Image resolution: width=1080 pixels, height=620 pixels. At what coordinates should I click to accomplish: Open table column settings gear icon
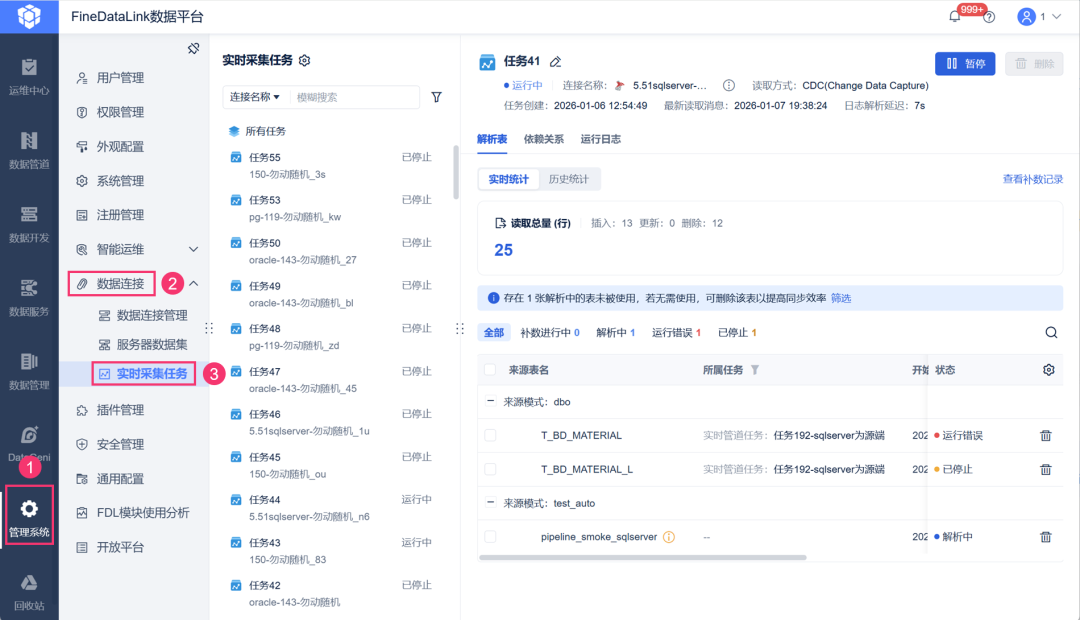pyautogui.click(x=1048, y=370)
